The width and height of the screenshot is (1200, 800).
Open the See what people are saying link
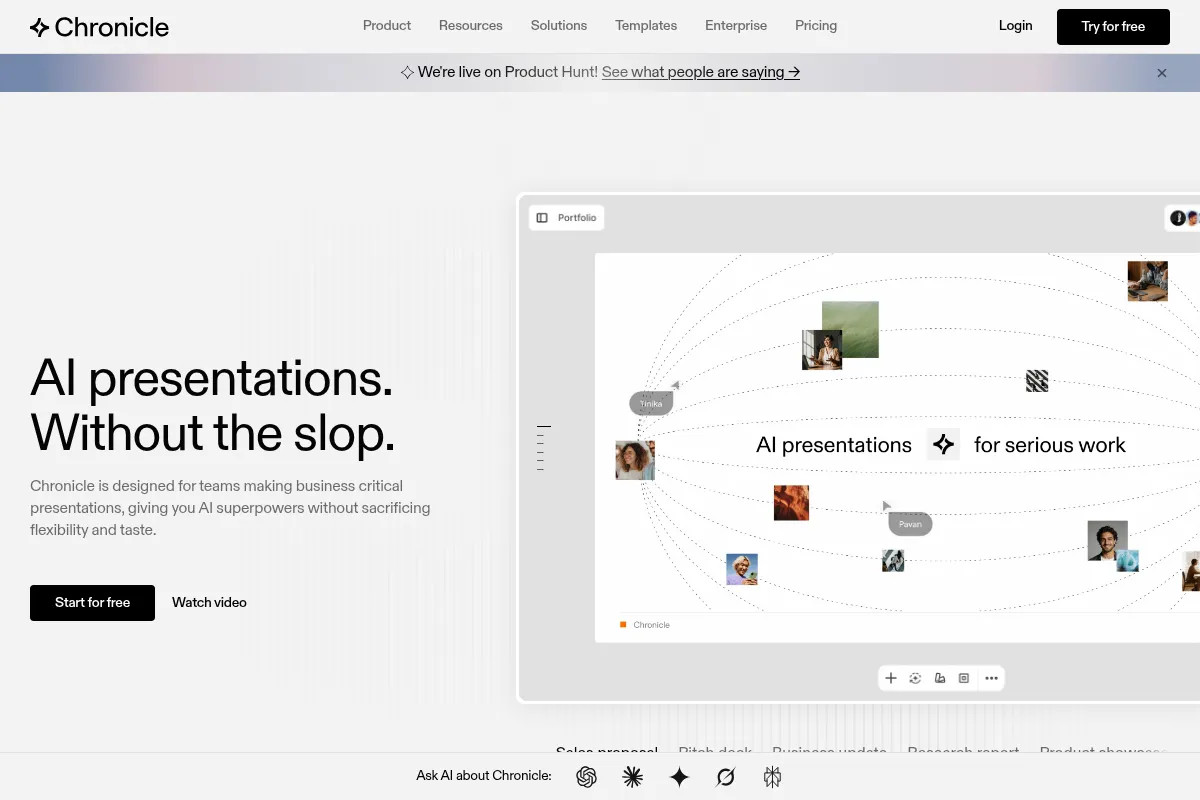click(701, 72)
